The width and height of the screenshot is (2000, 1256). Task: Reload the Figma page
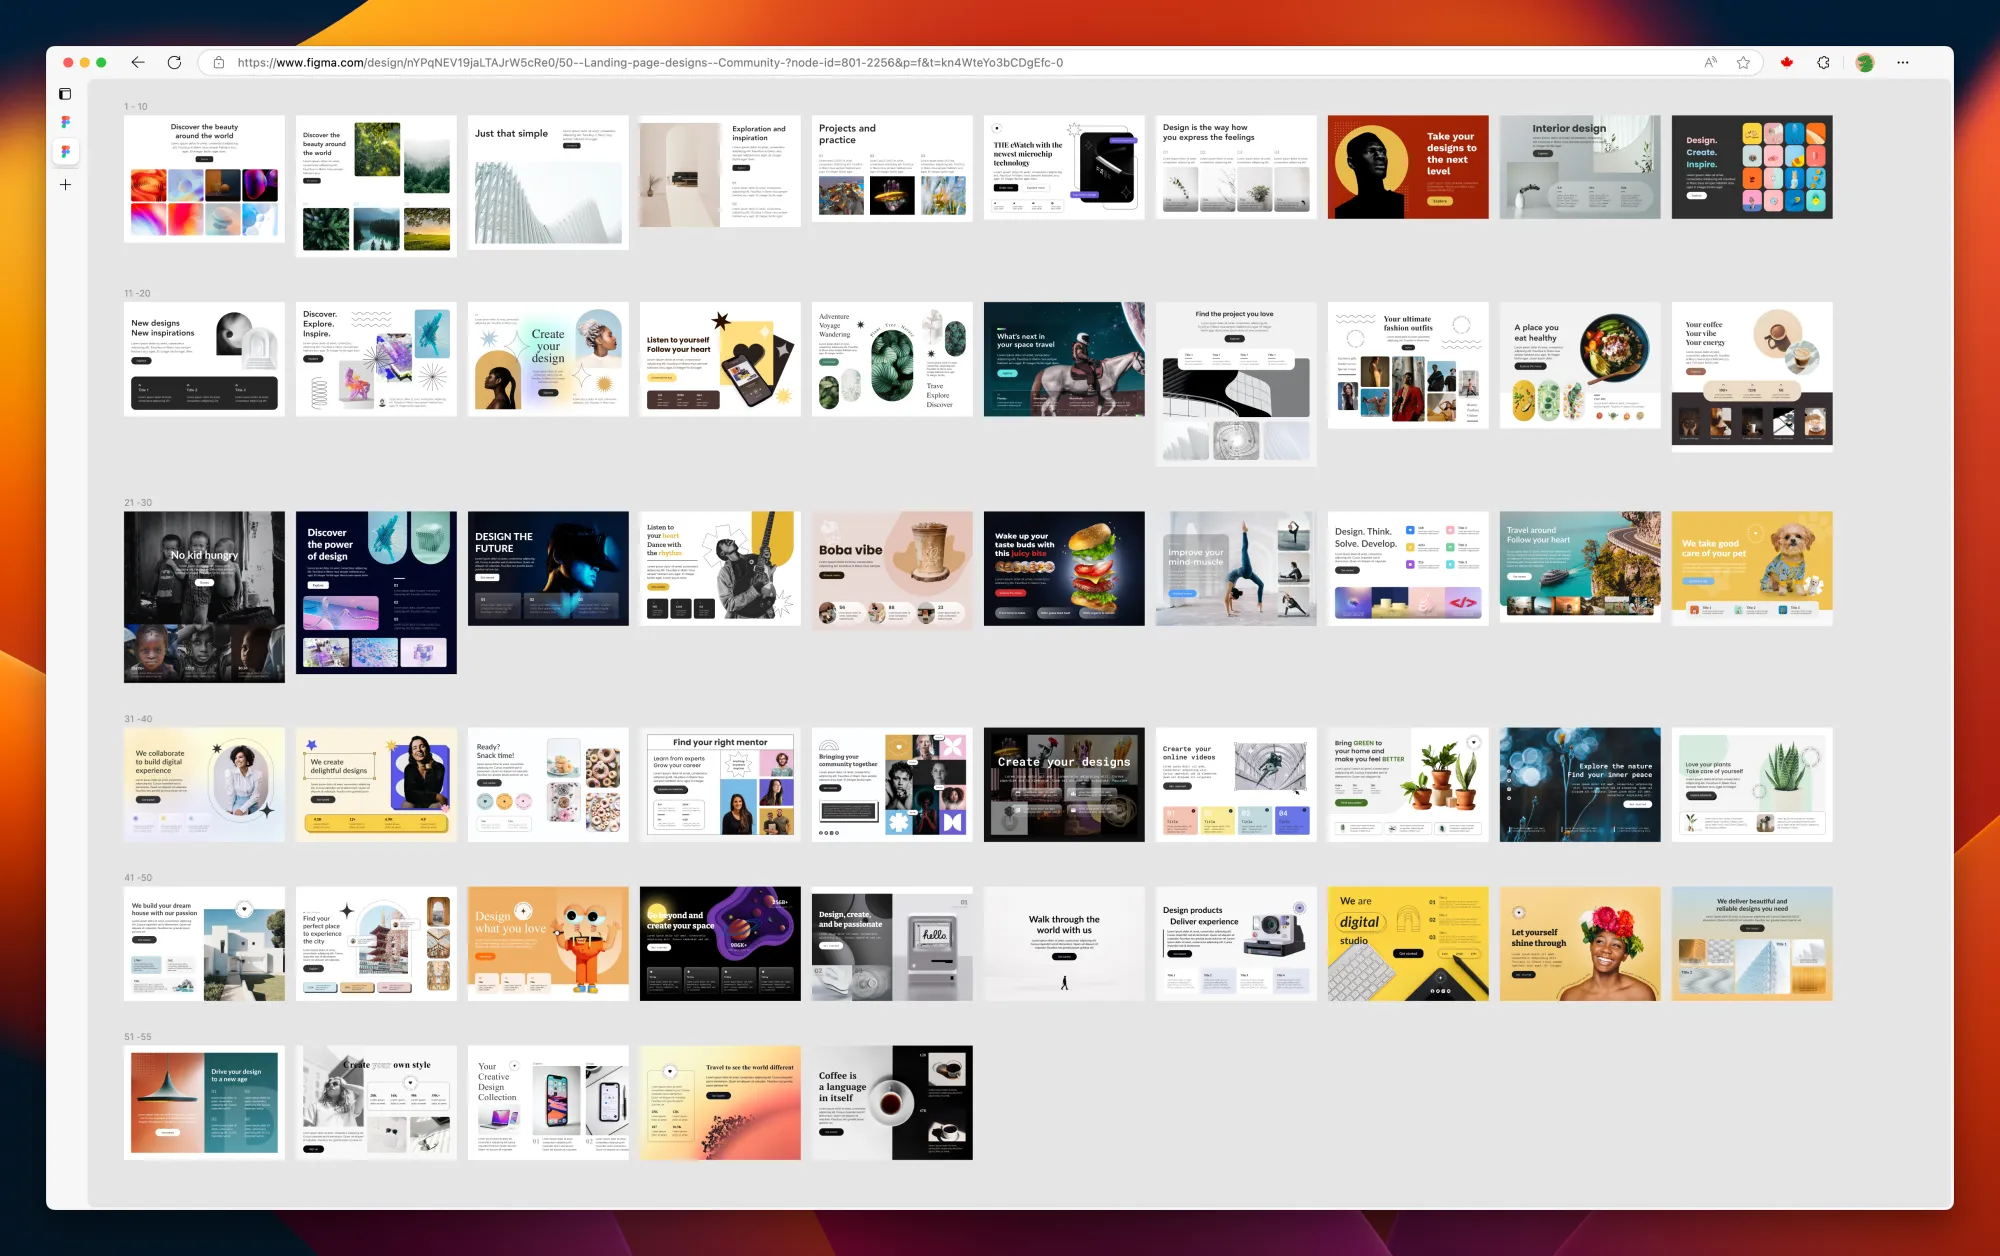click(174, 62)
